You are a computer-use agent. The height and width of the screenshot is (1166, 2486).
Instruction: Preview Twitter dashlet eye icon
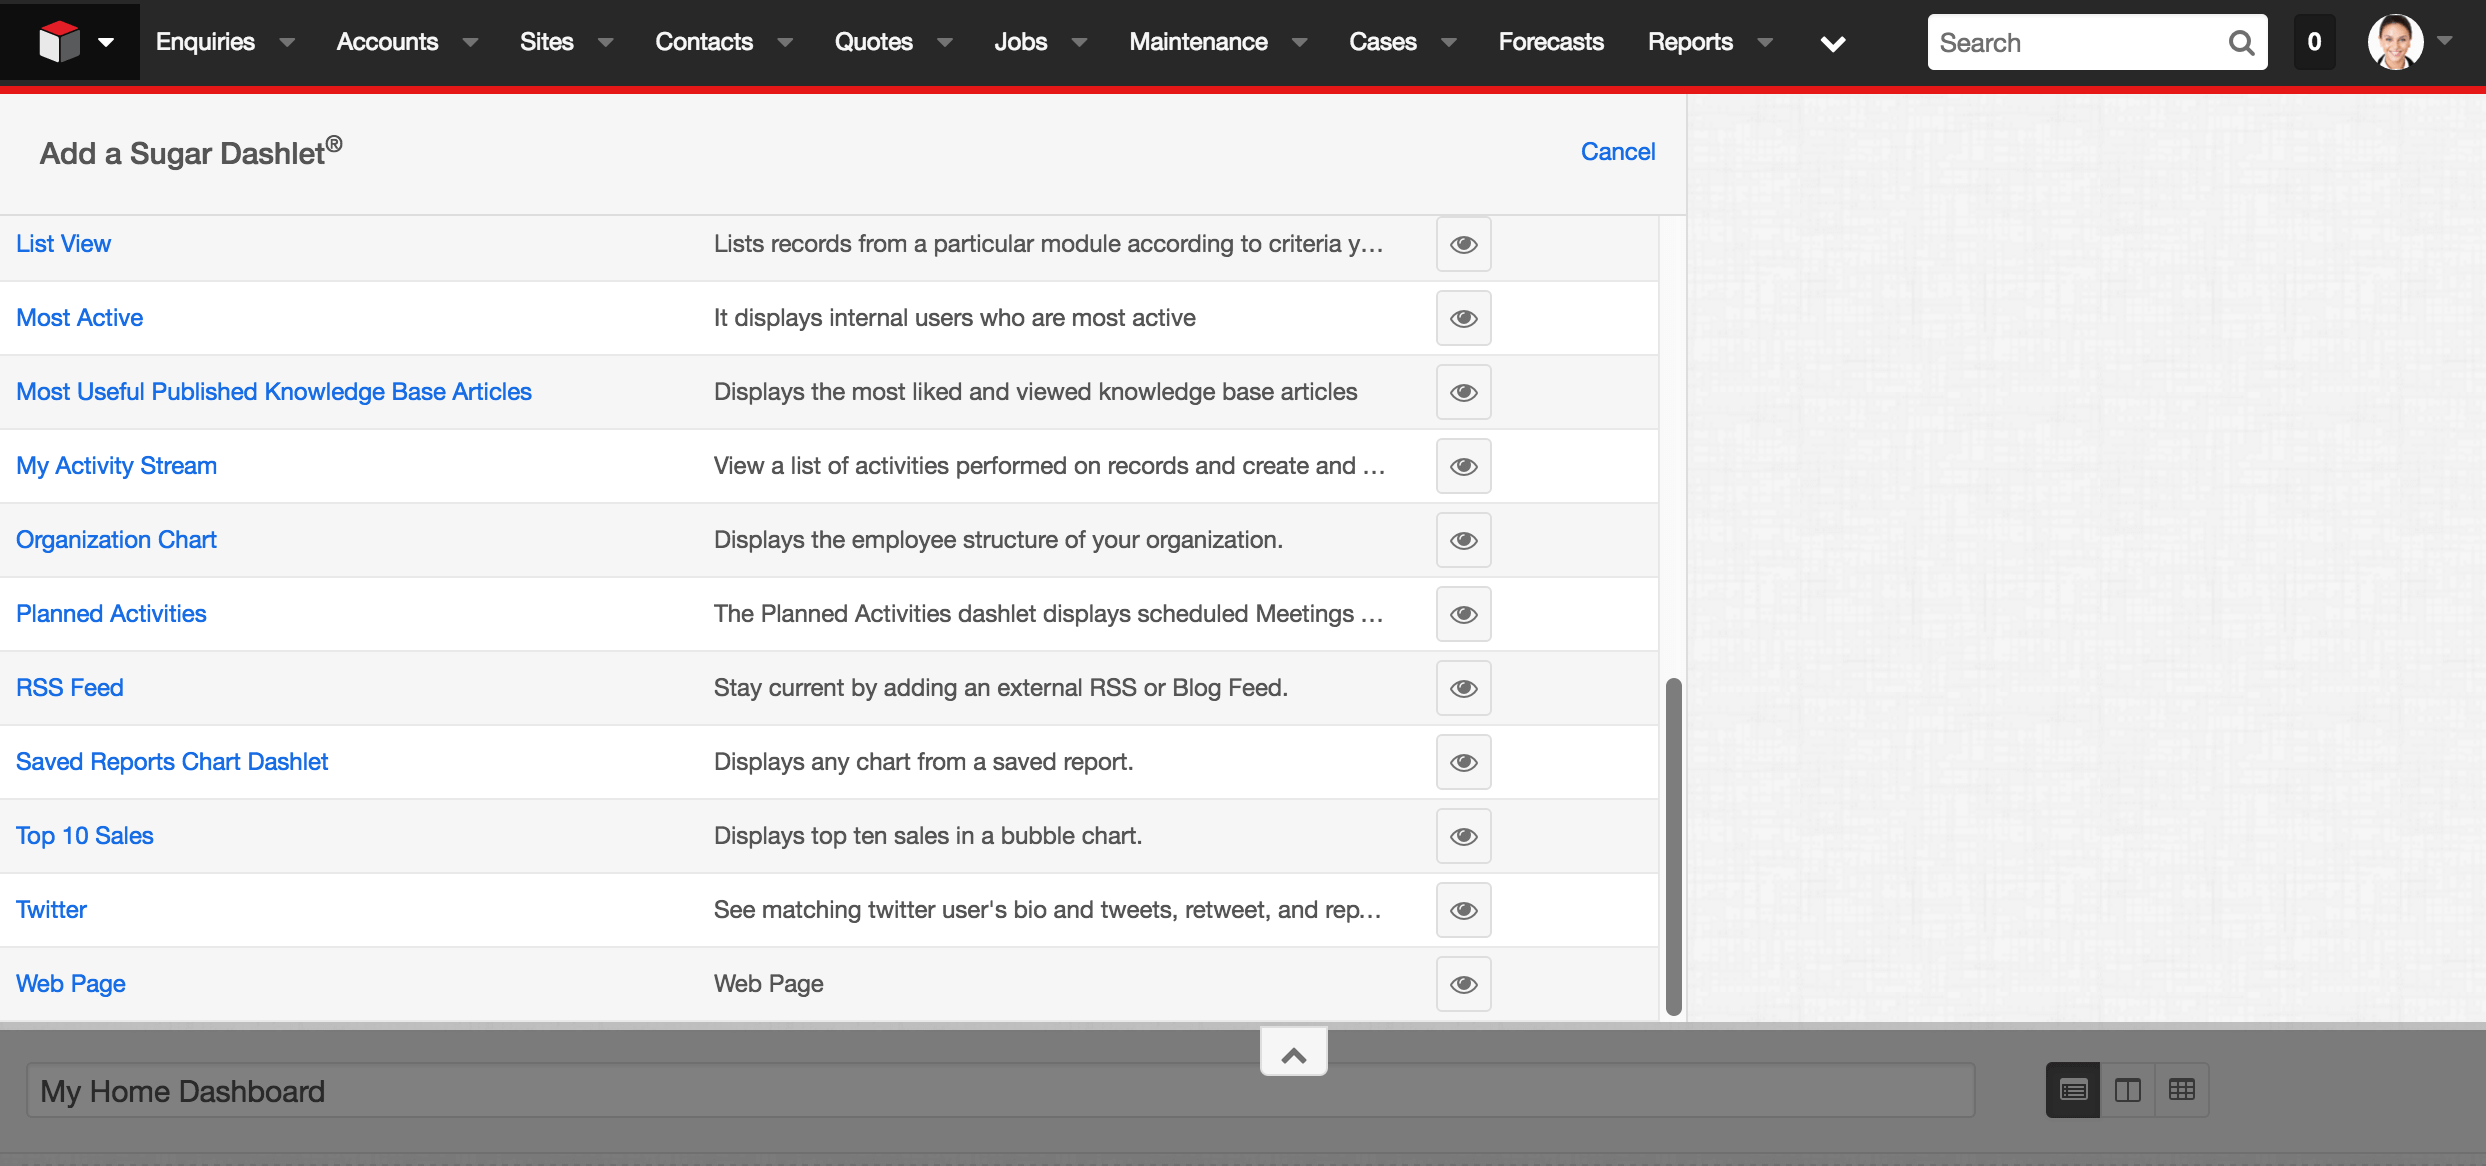pyautogui.click(x=1463, y=910)
